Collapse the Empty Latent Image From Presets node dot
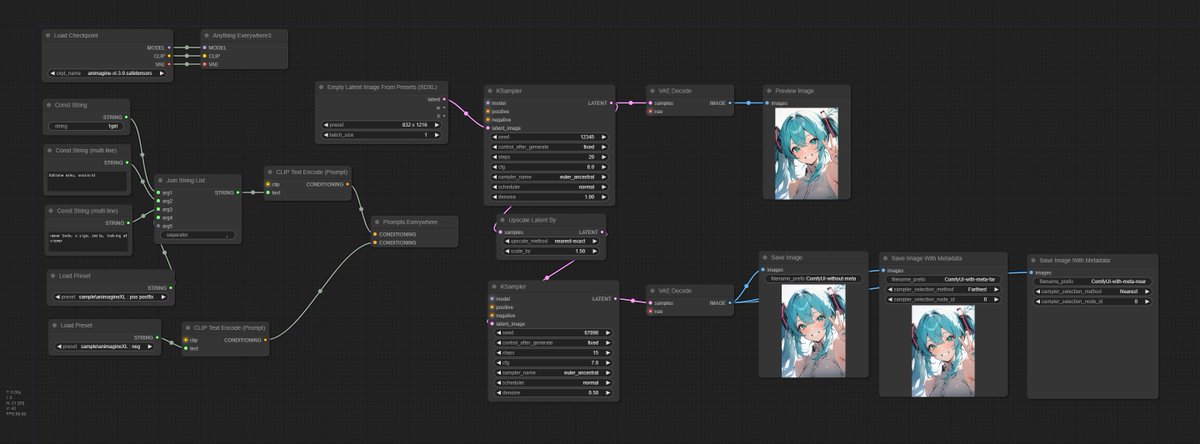This screenshot has width=1200, height=444. 322,87
